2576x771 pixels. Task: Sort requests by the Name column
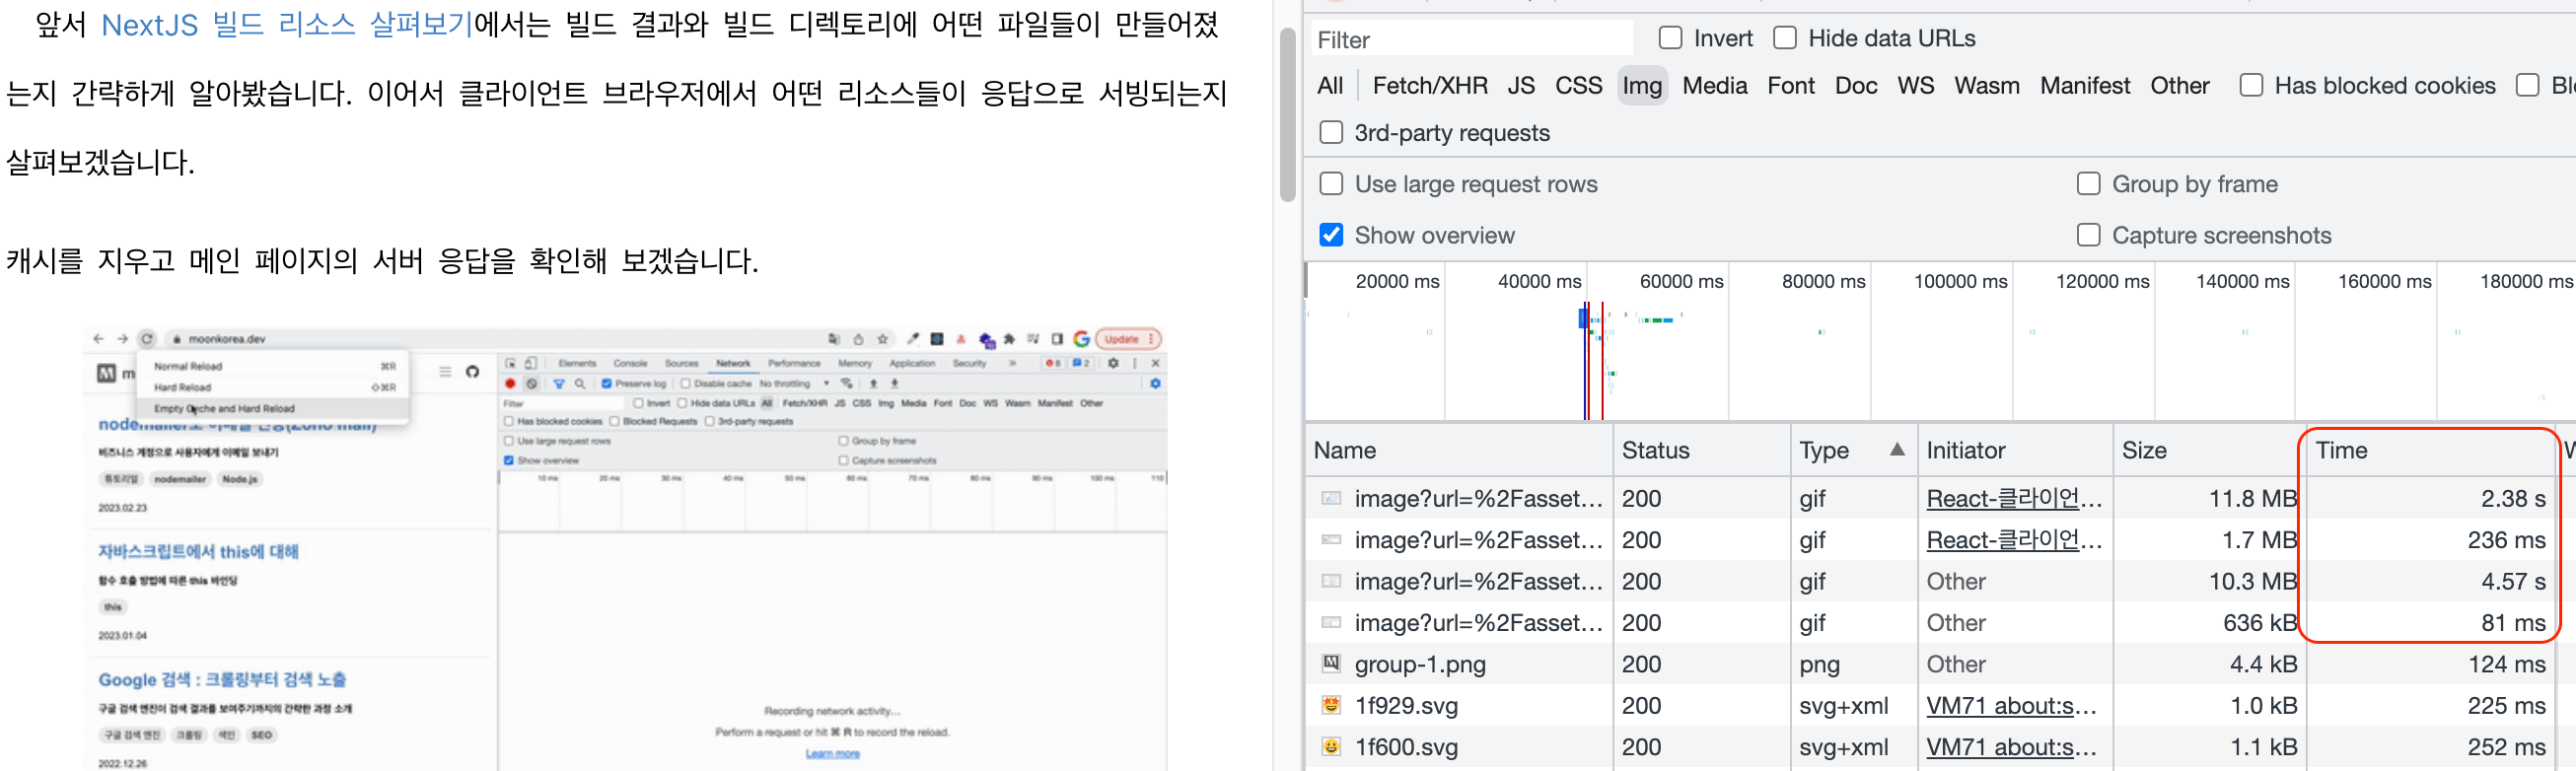(1458, 450)
